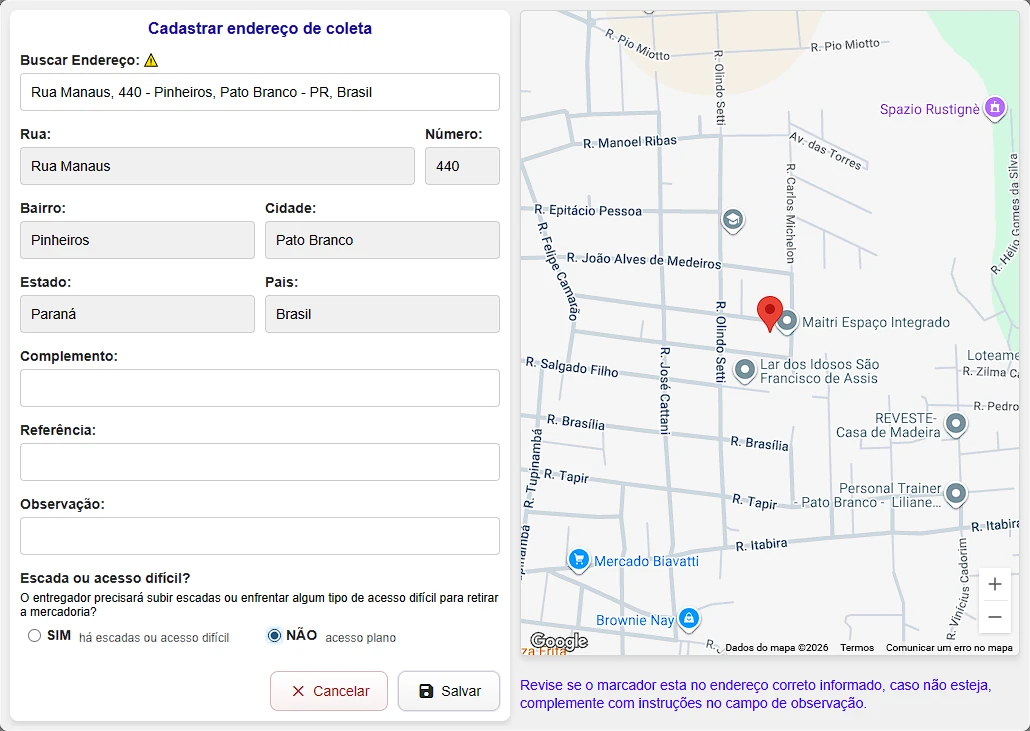Click Cadastrar endereço de coleta heading
The height and width of the screenshot is (731, 1030).
pyautogui.click(x=260, y=28)
